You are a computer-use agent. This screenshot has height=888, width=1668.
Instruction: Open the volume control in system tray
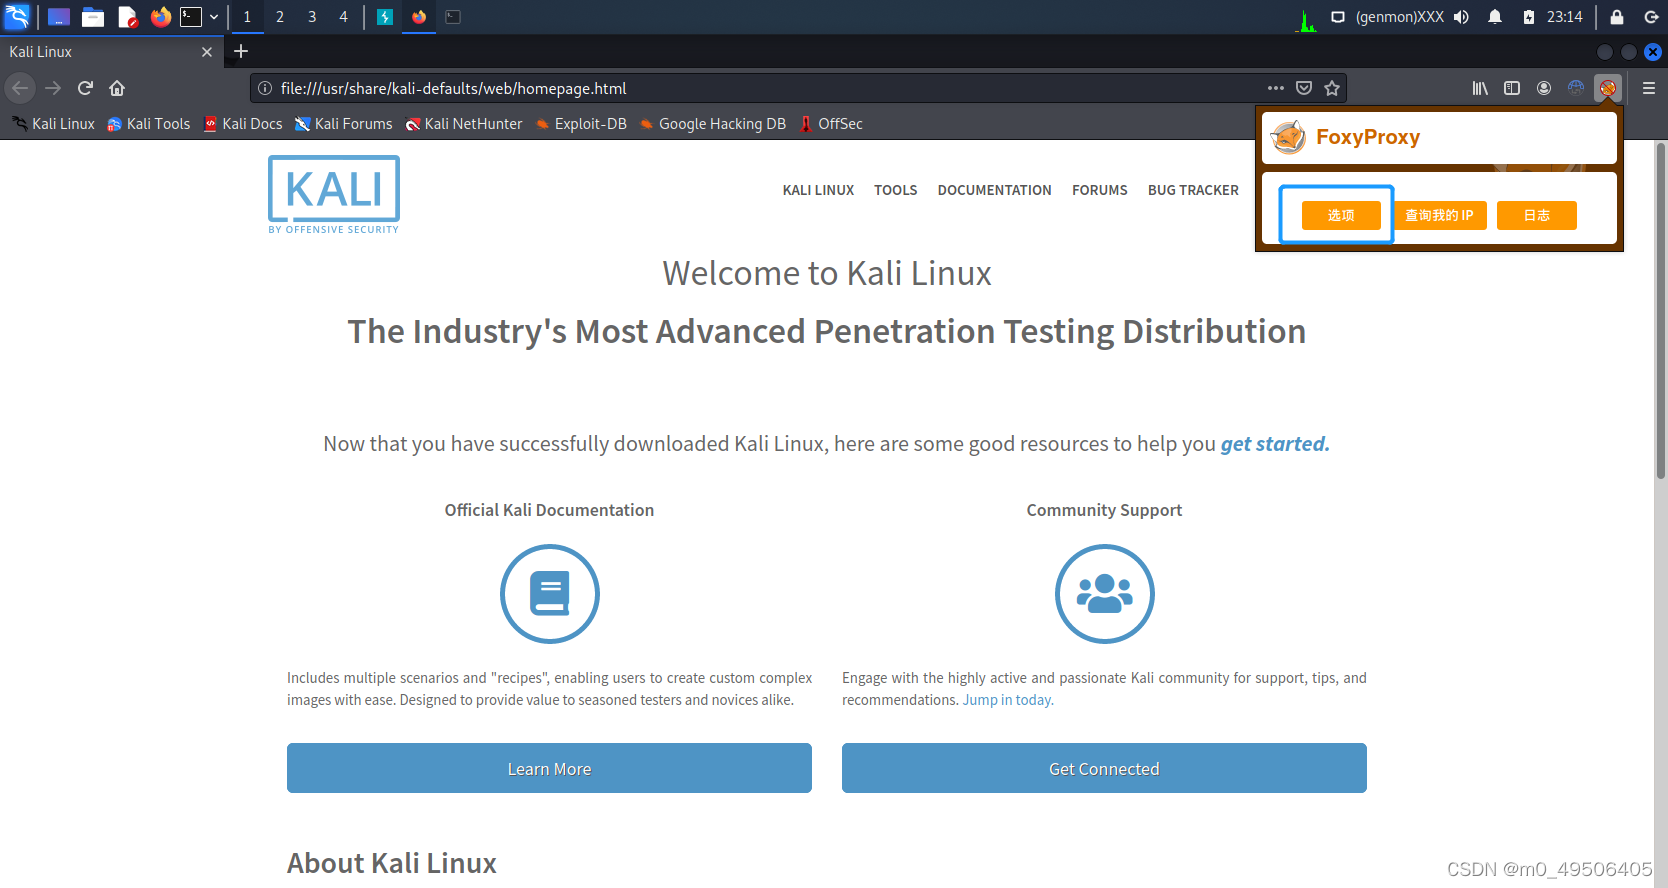click(1462, 16)
